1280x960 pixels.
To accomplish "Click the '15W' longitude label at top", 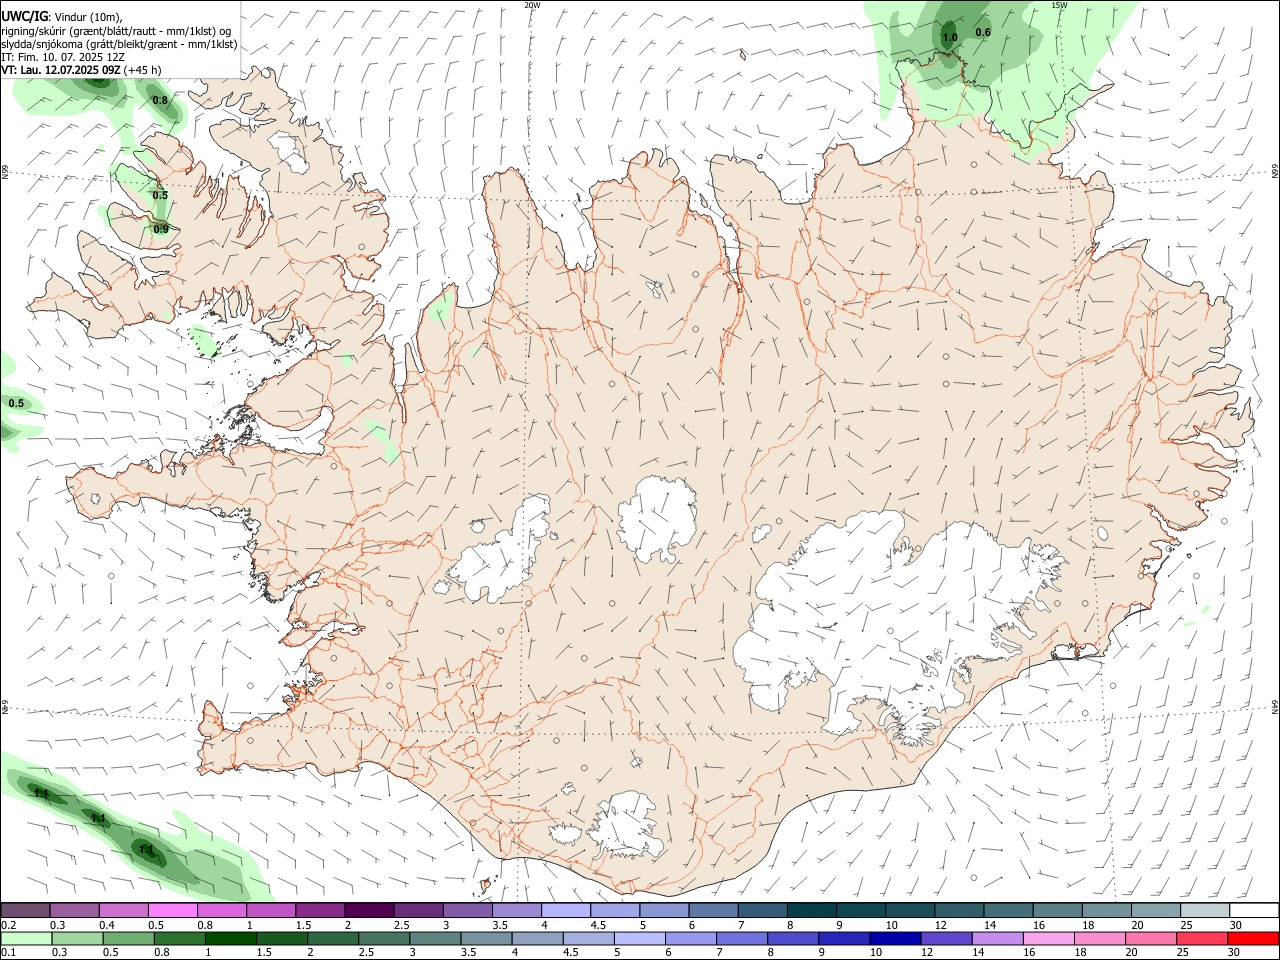I will tap(1059, 5).
